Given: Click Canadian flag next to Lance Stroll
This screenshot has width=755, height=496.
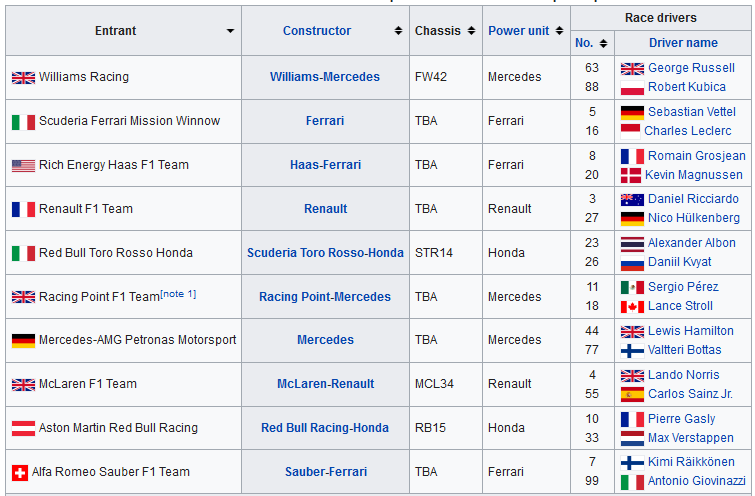Looking at the screenshot, I should 632,307.
